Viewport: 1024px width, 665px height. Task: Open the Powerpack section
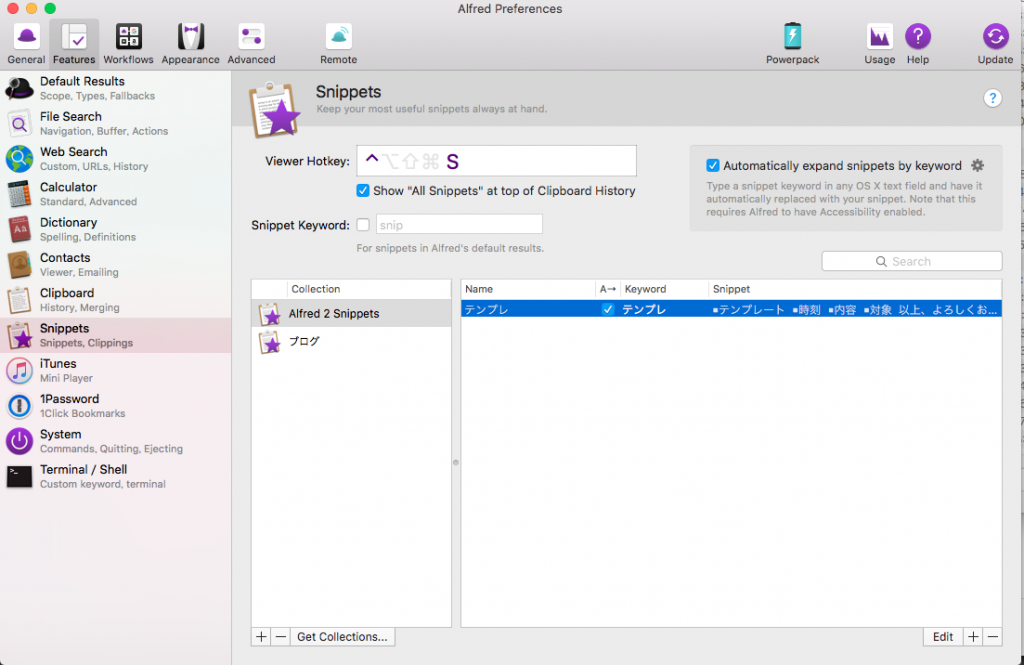(x=792, y=44)
